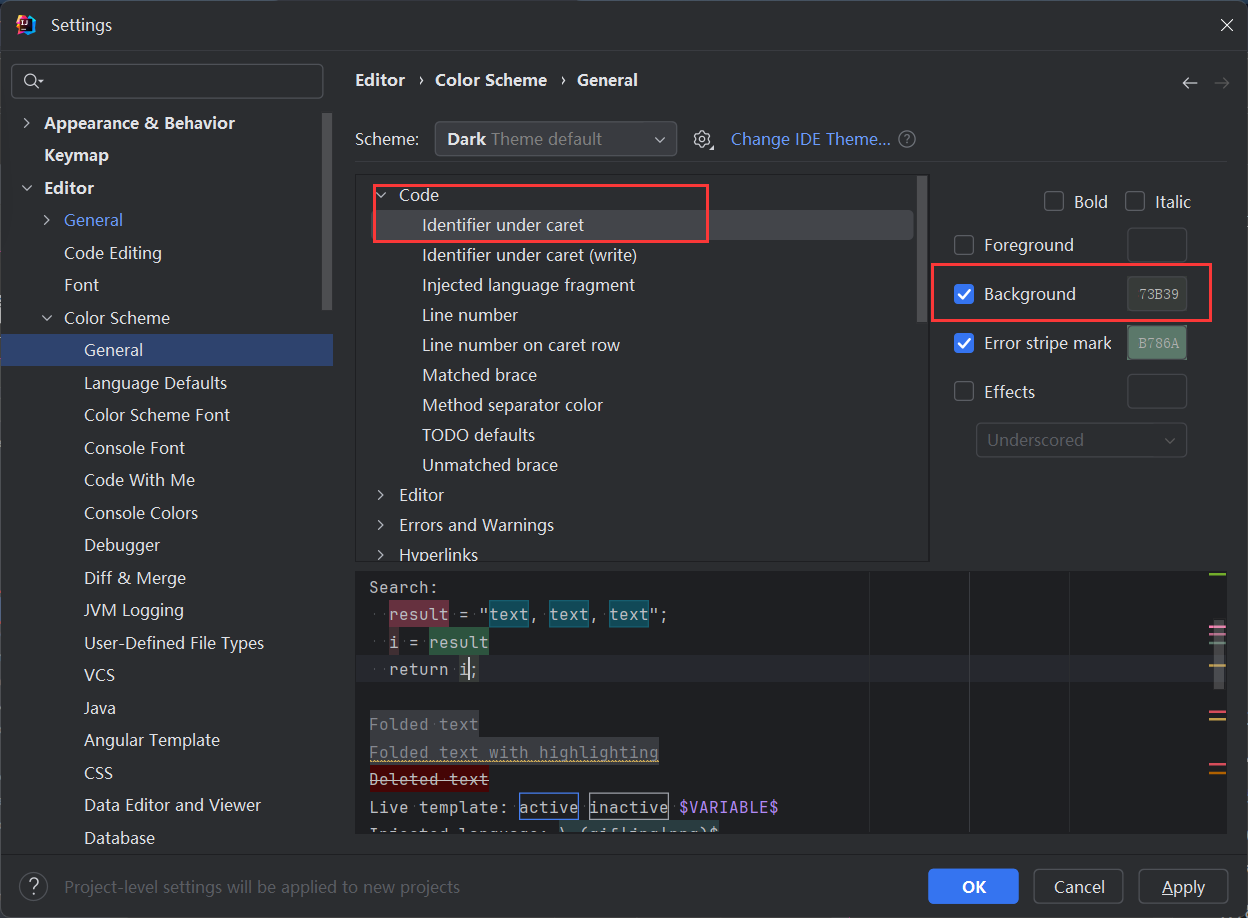The image size is (1248, 918).
Task: Open the Scheme dropdown showing Dark
Action: pyautogui.click(x=556, y=139)
